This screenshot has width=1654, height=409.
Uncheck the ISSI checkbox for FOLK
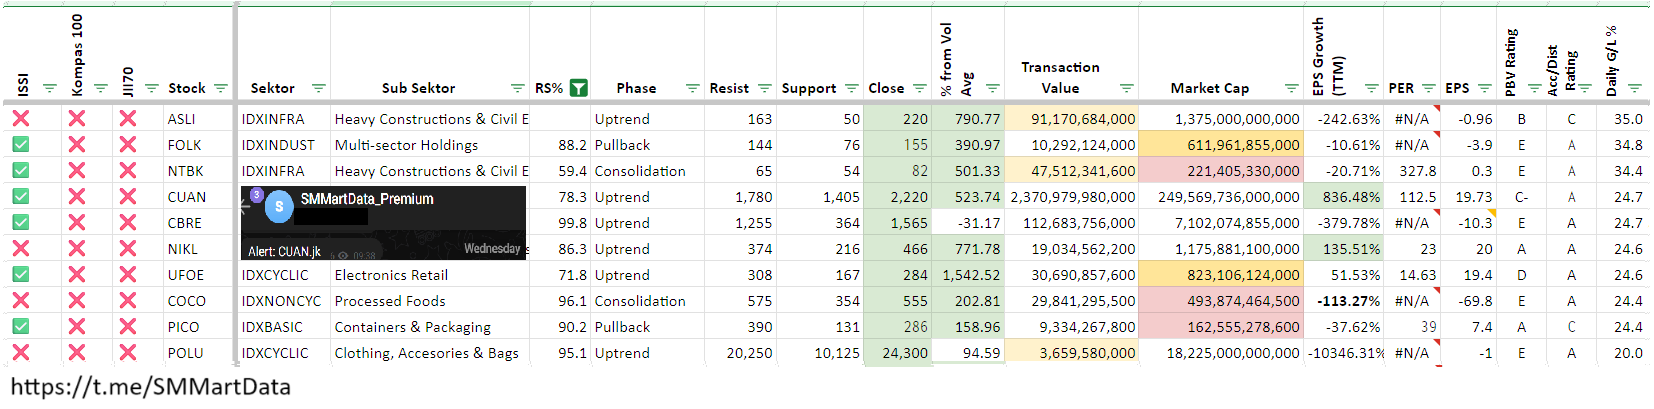click(20, 145)
